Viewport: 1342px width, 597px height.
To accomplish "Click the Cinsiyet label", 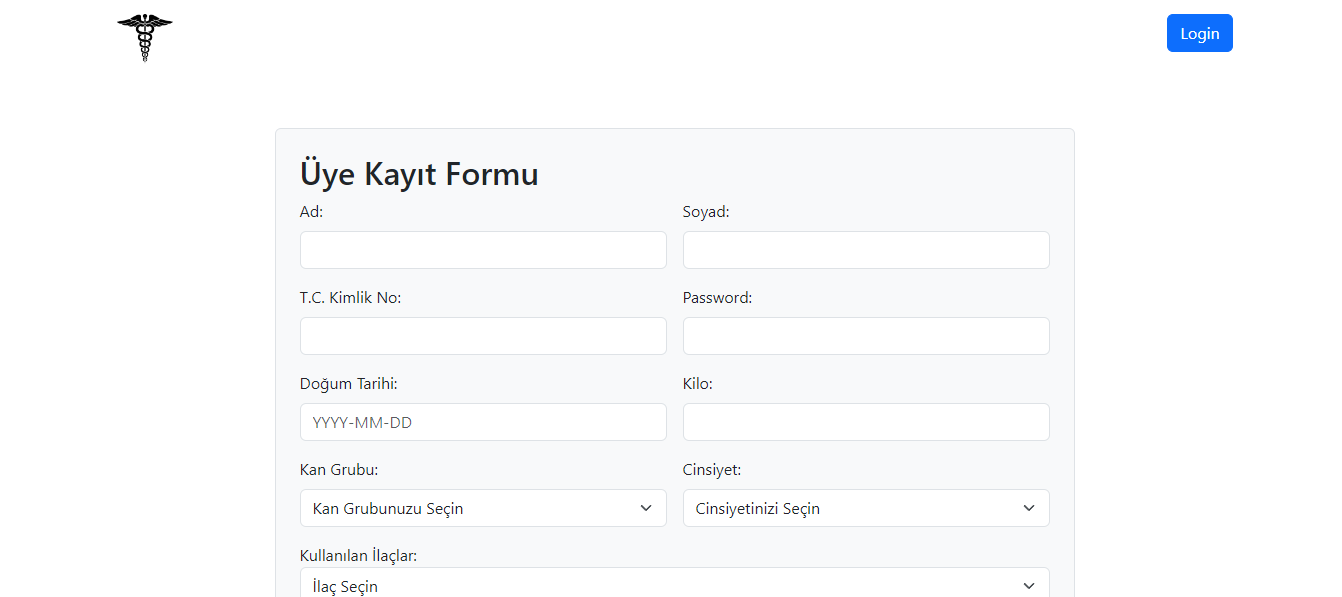I will pos(712,470).
